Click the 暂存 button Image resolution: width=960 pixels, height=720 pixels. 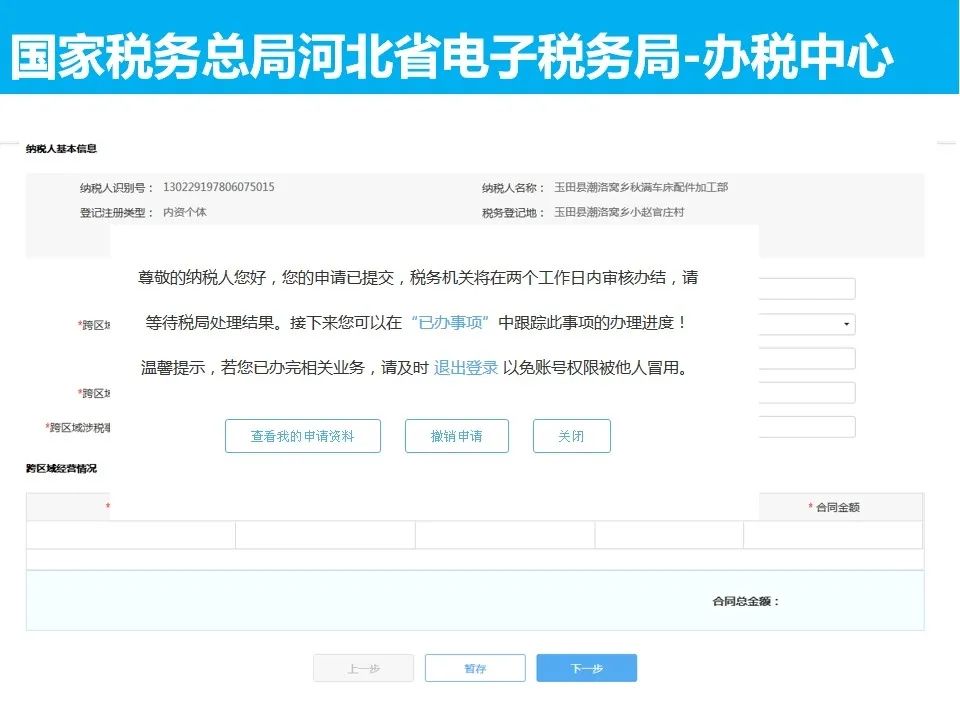click(x=475, y=668)
